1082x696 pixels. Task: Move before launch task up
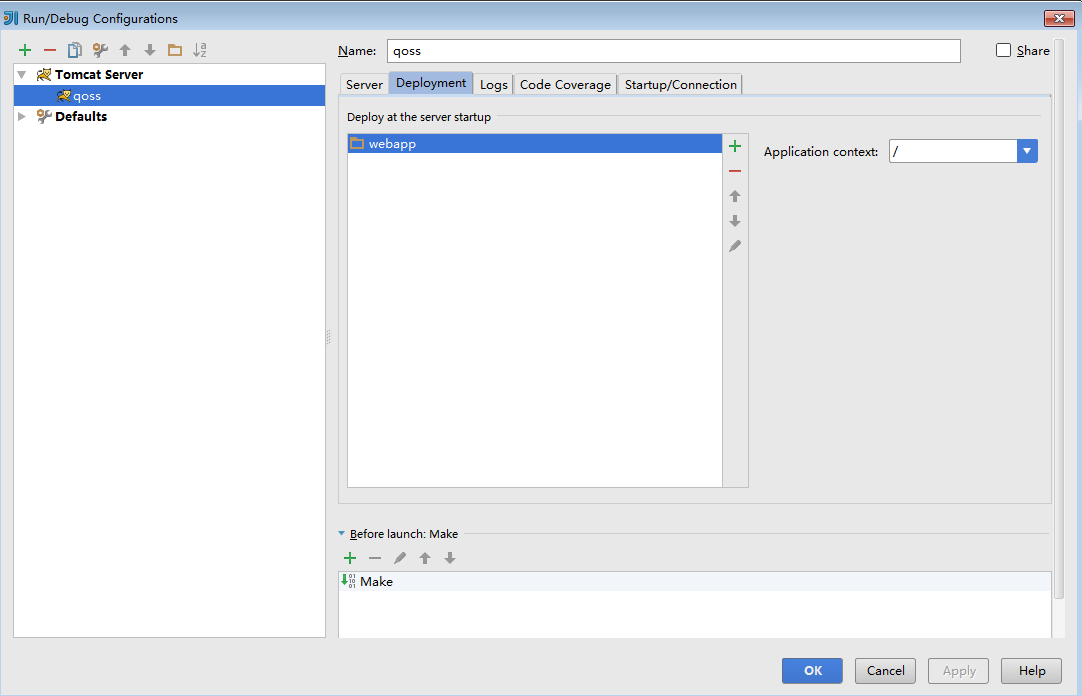pyautogui.click(x=425, y=558)
